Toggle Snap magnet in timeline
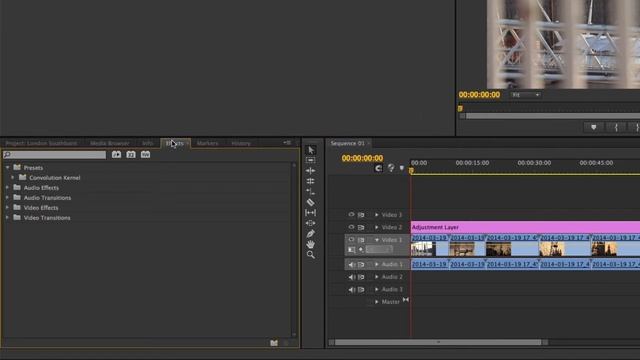 pos(378,168)
